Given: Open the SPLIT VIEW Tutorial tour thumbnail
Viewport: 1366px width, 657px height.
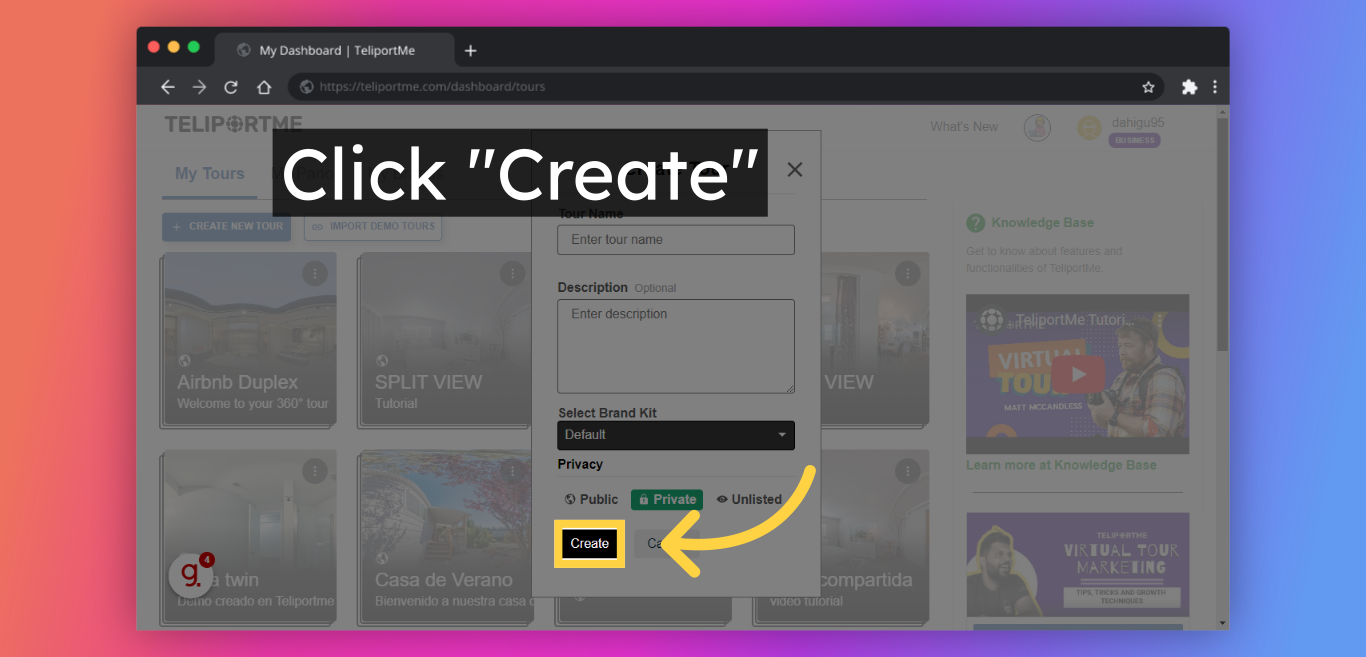Looking at the screenshot, I should (x=445, y=339).
